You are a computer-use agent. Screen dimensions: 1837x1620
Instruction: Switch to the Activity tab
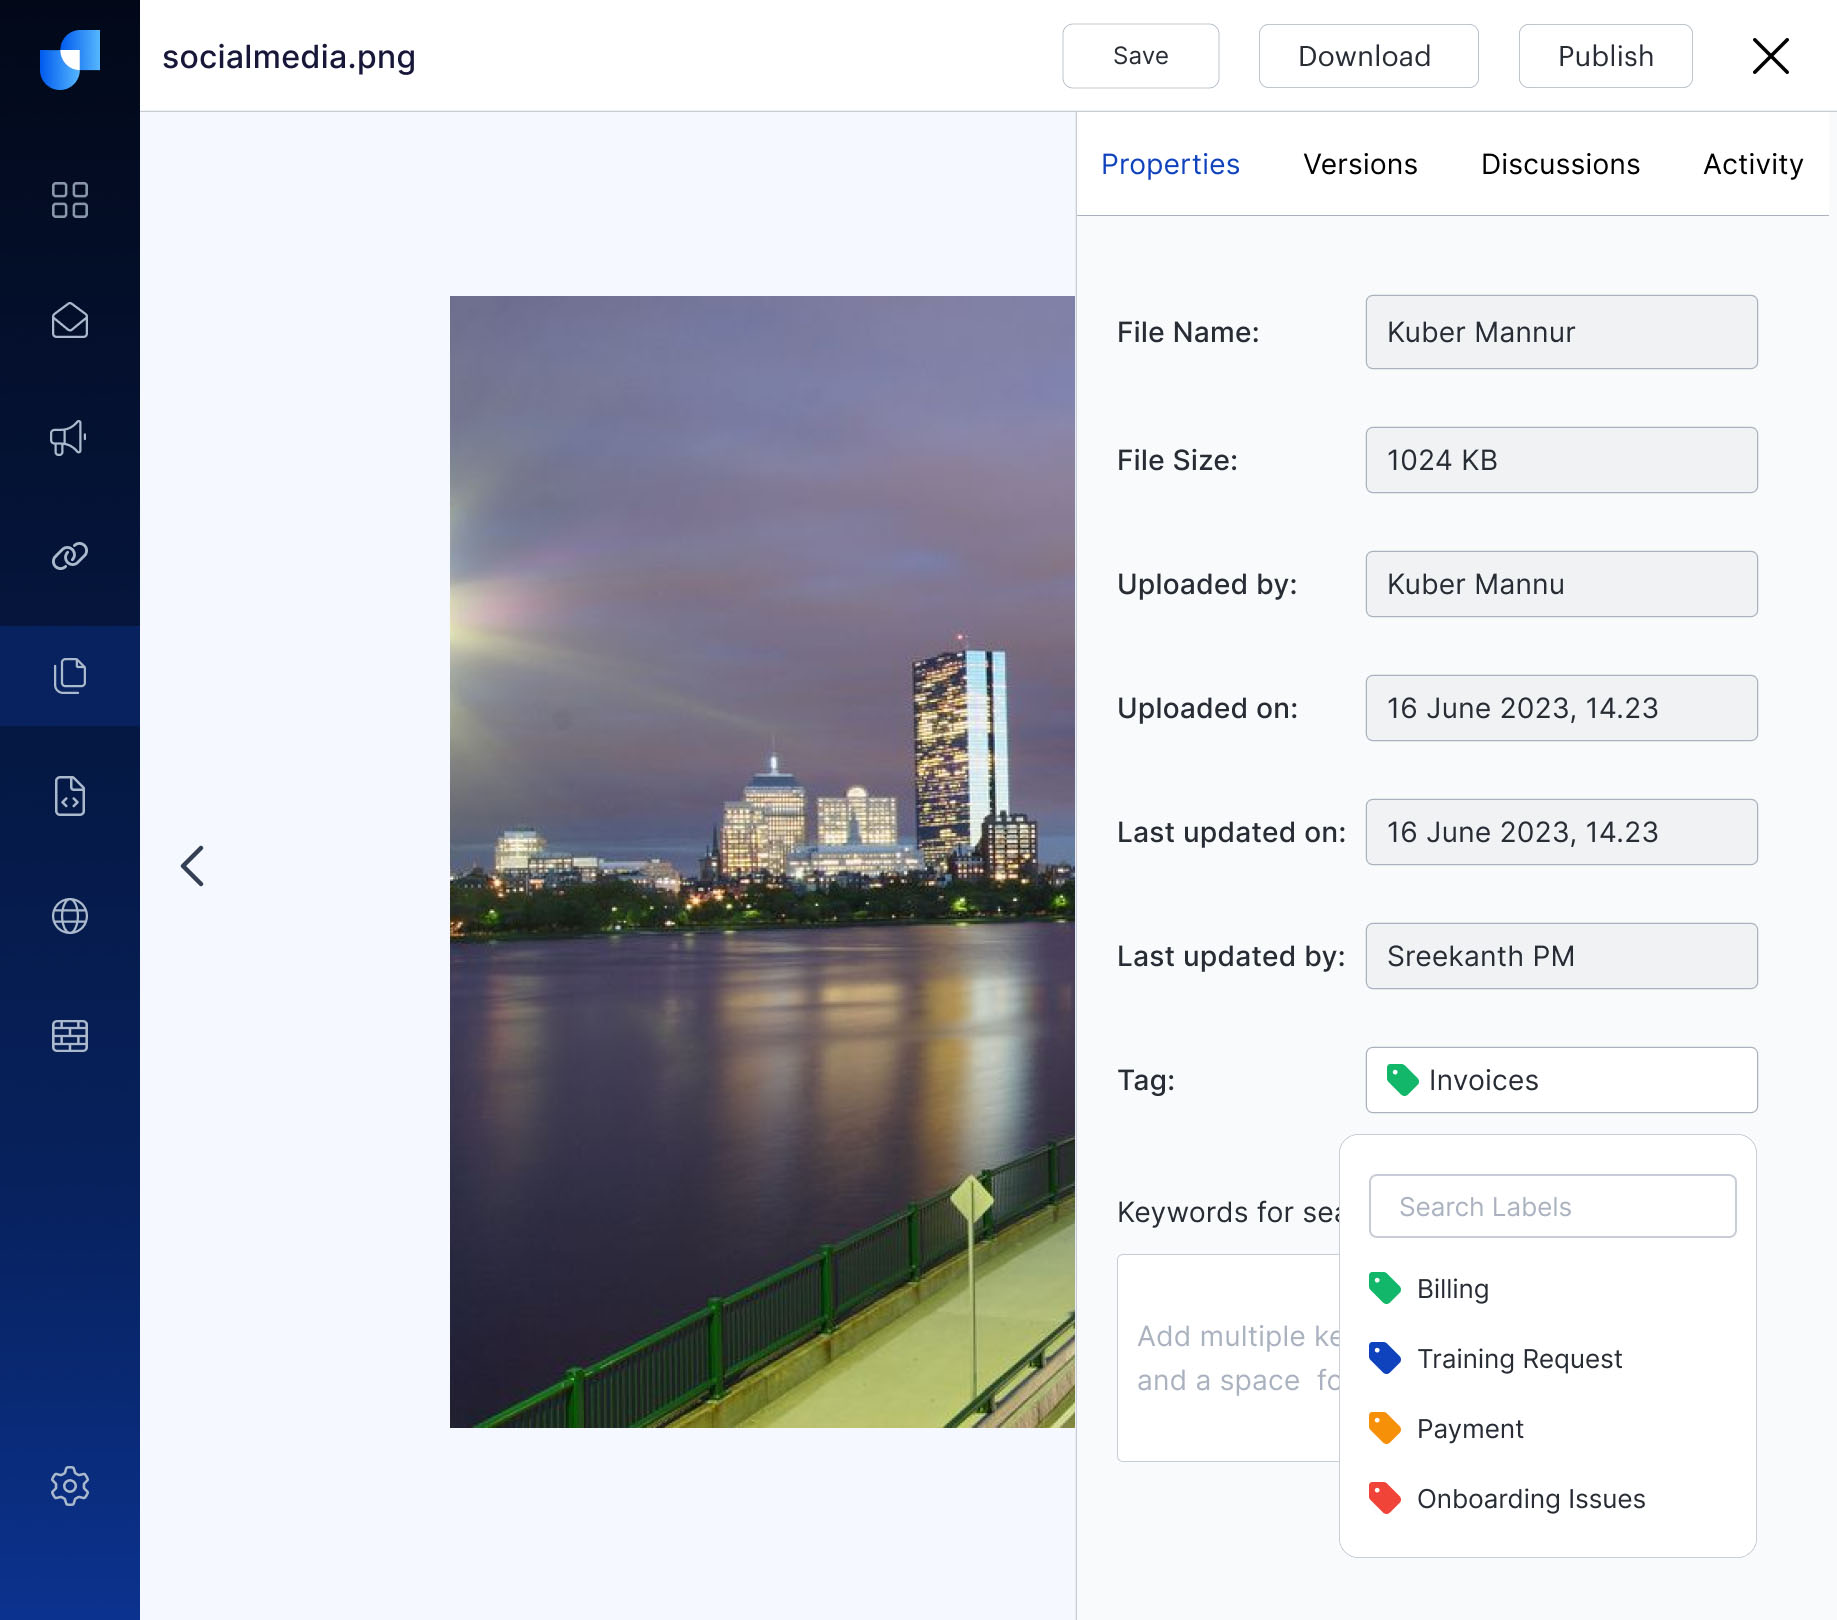coord(1753,164)
